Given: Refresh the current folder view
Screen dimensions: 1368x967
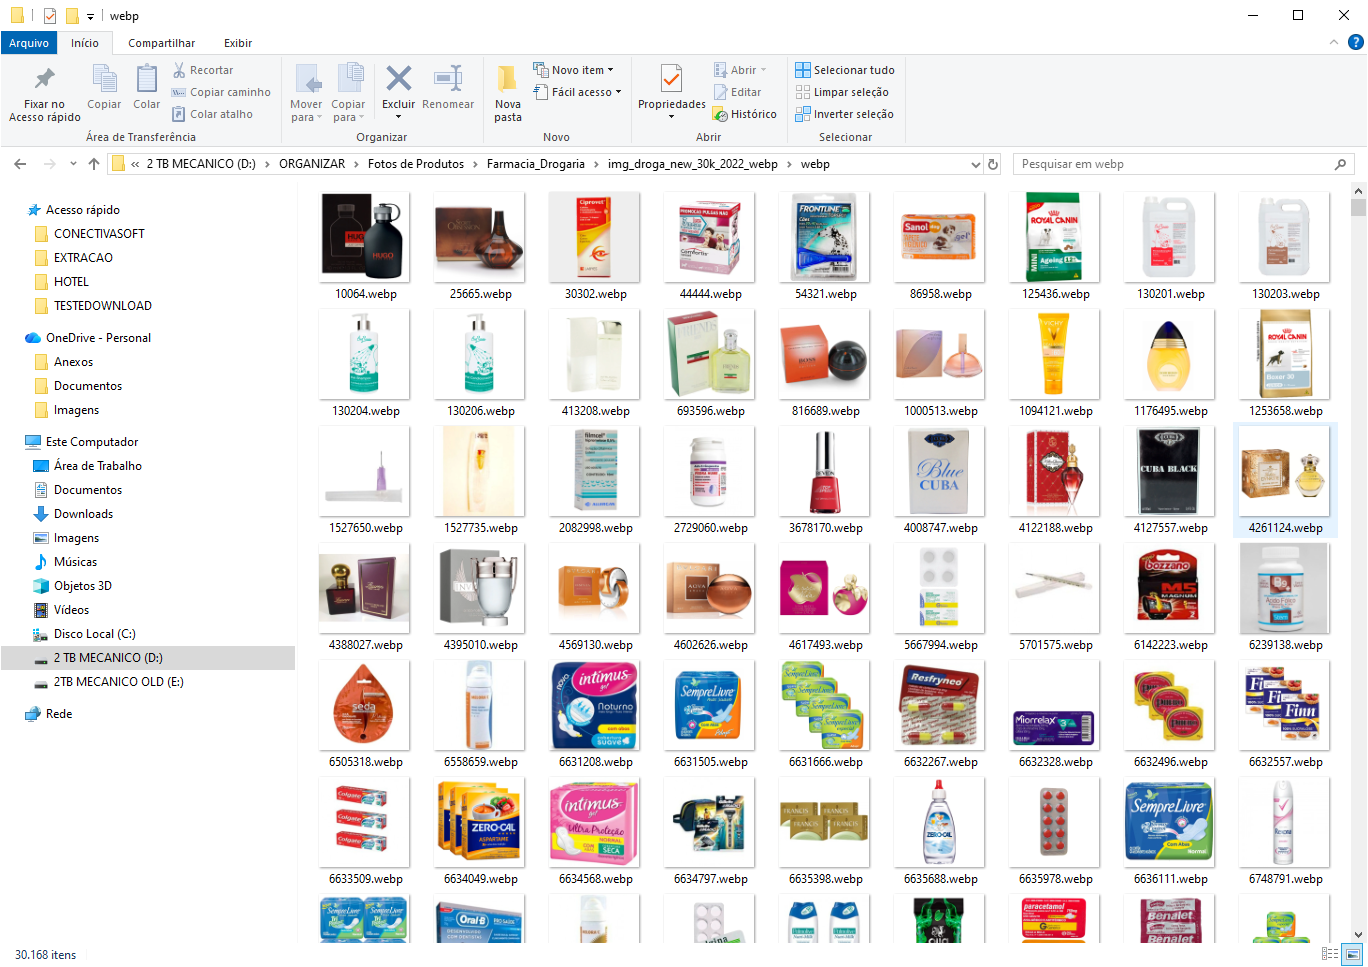Looking at the screenshot, I should 993,164.
